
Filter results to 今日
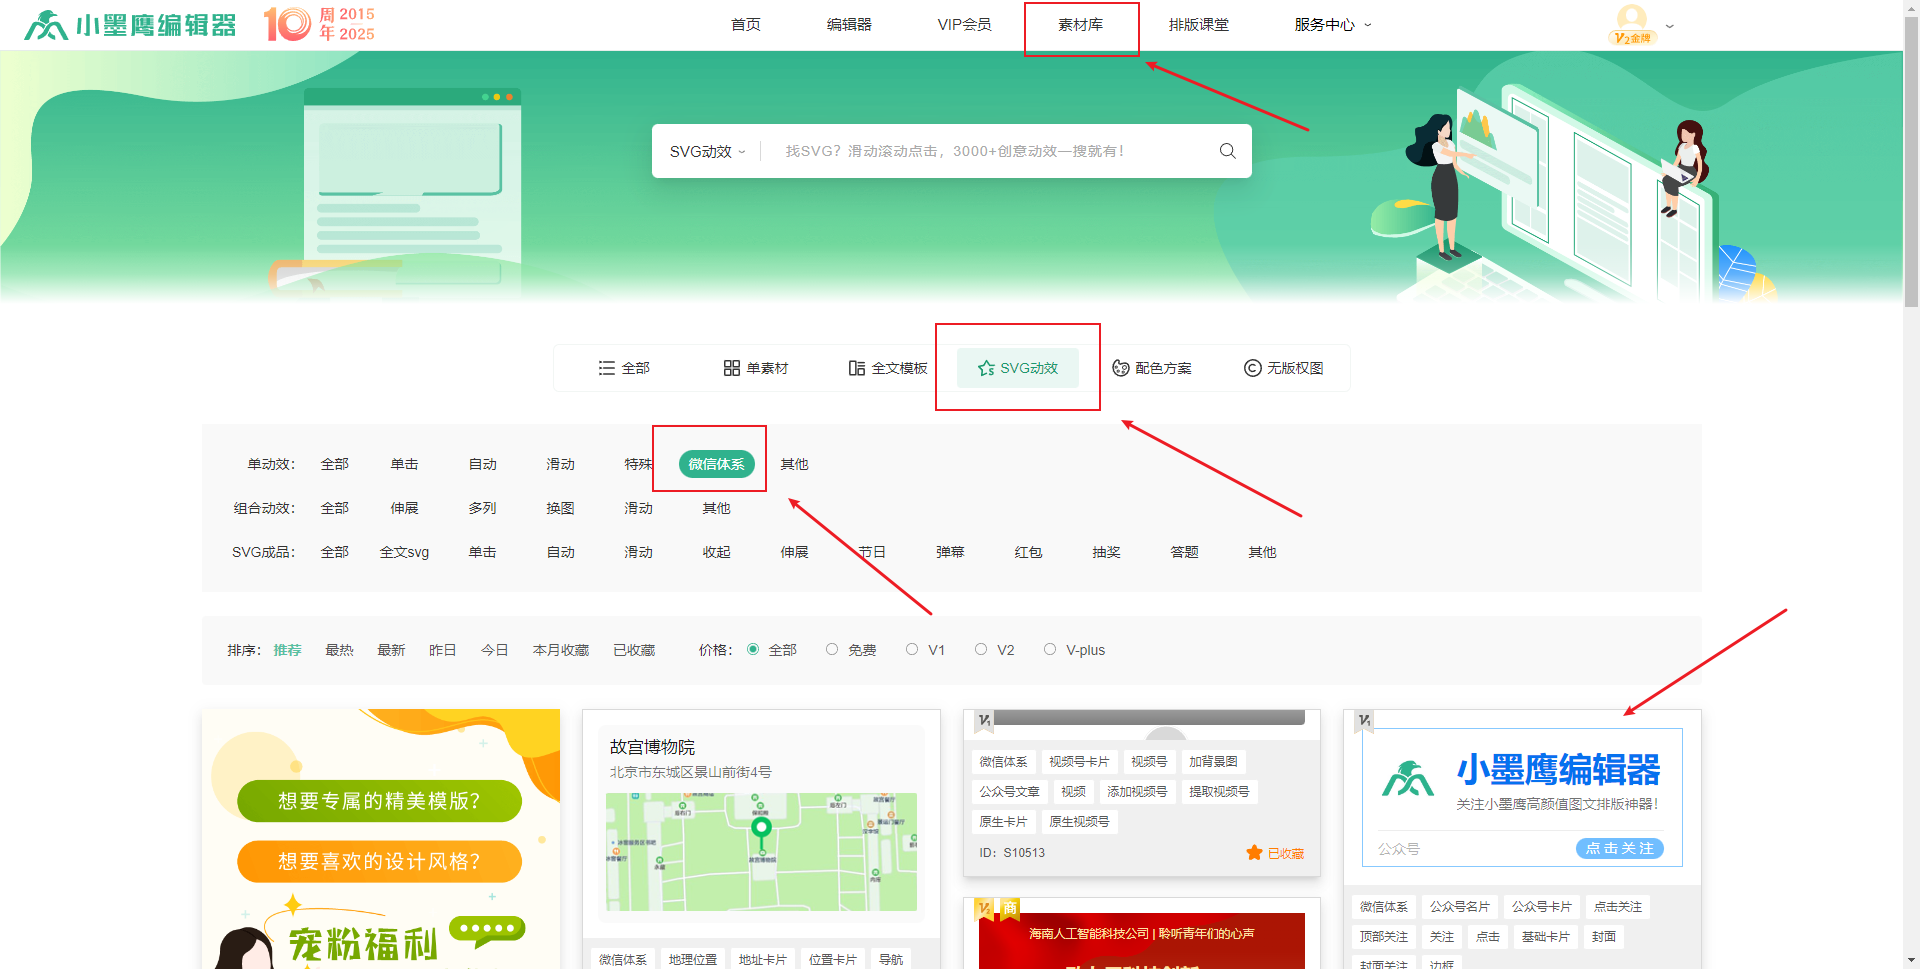point(495,650)
